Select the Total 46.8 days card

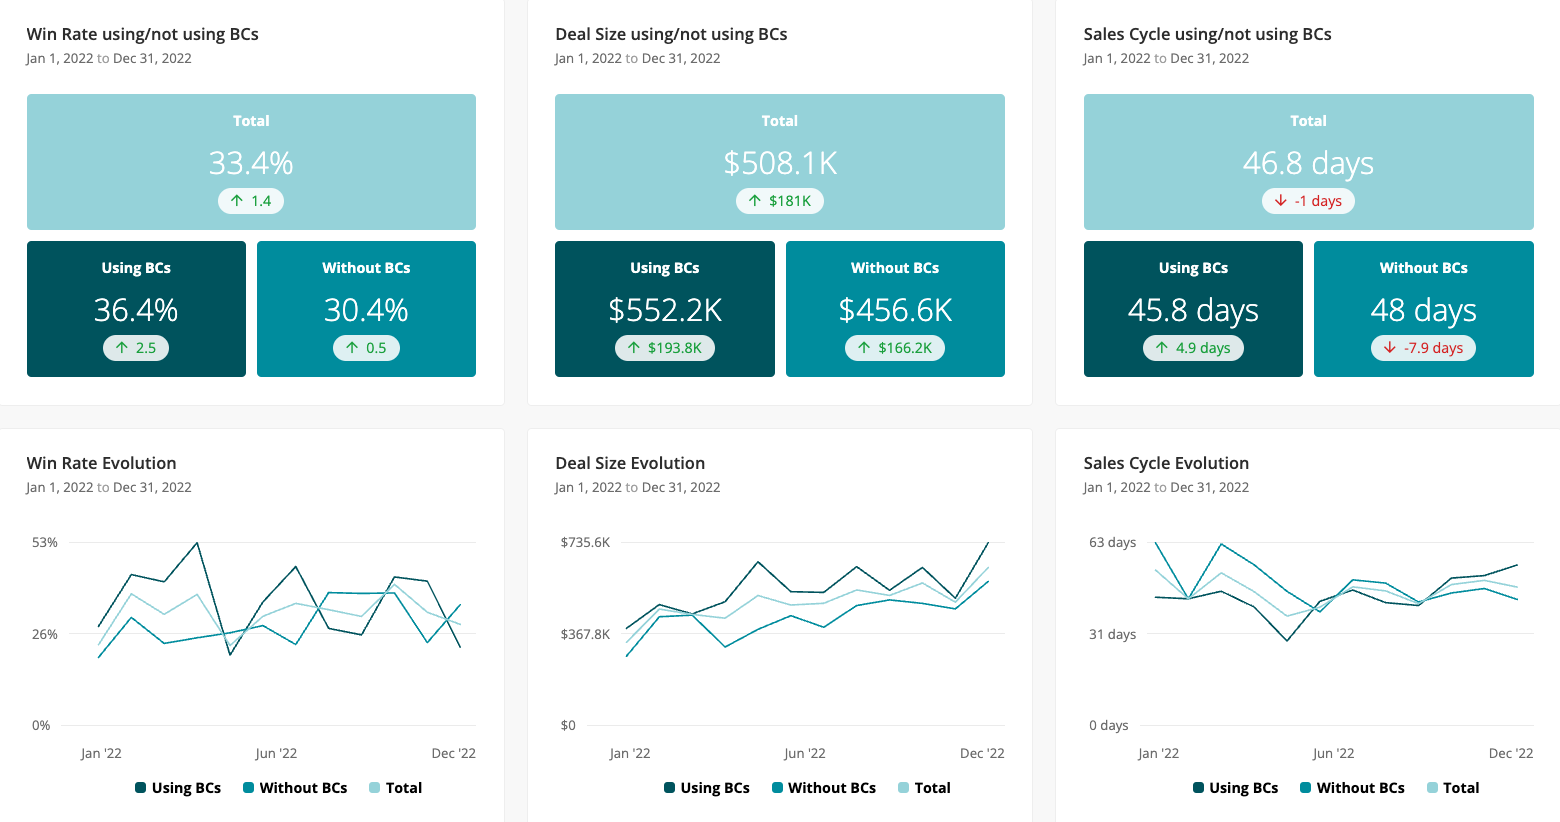tap(1309, 162)
